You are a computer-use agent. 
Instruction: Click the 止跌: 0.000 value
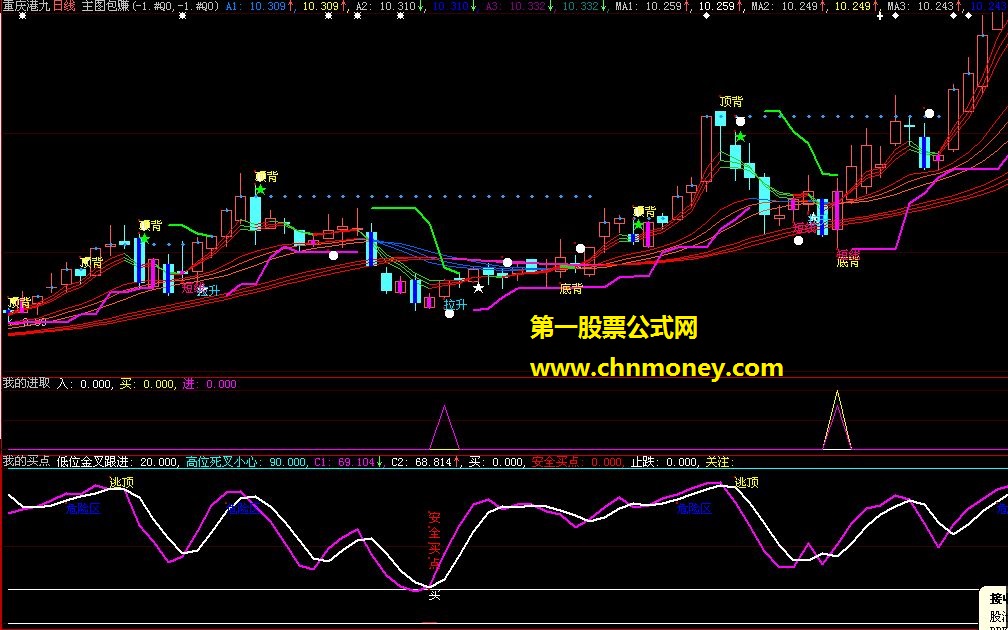663,462
